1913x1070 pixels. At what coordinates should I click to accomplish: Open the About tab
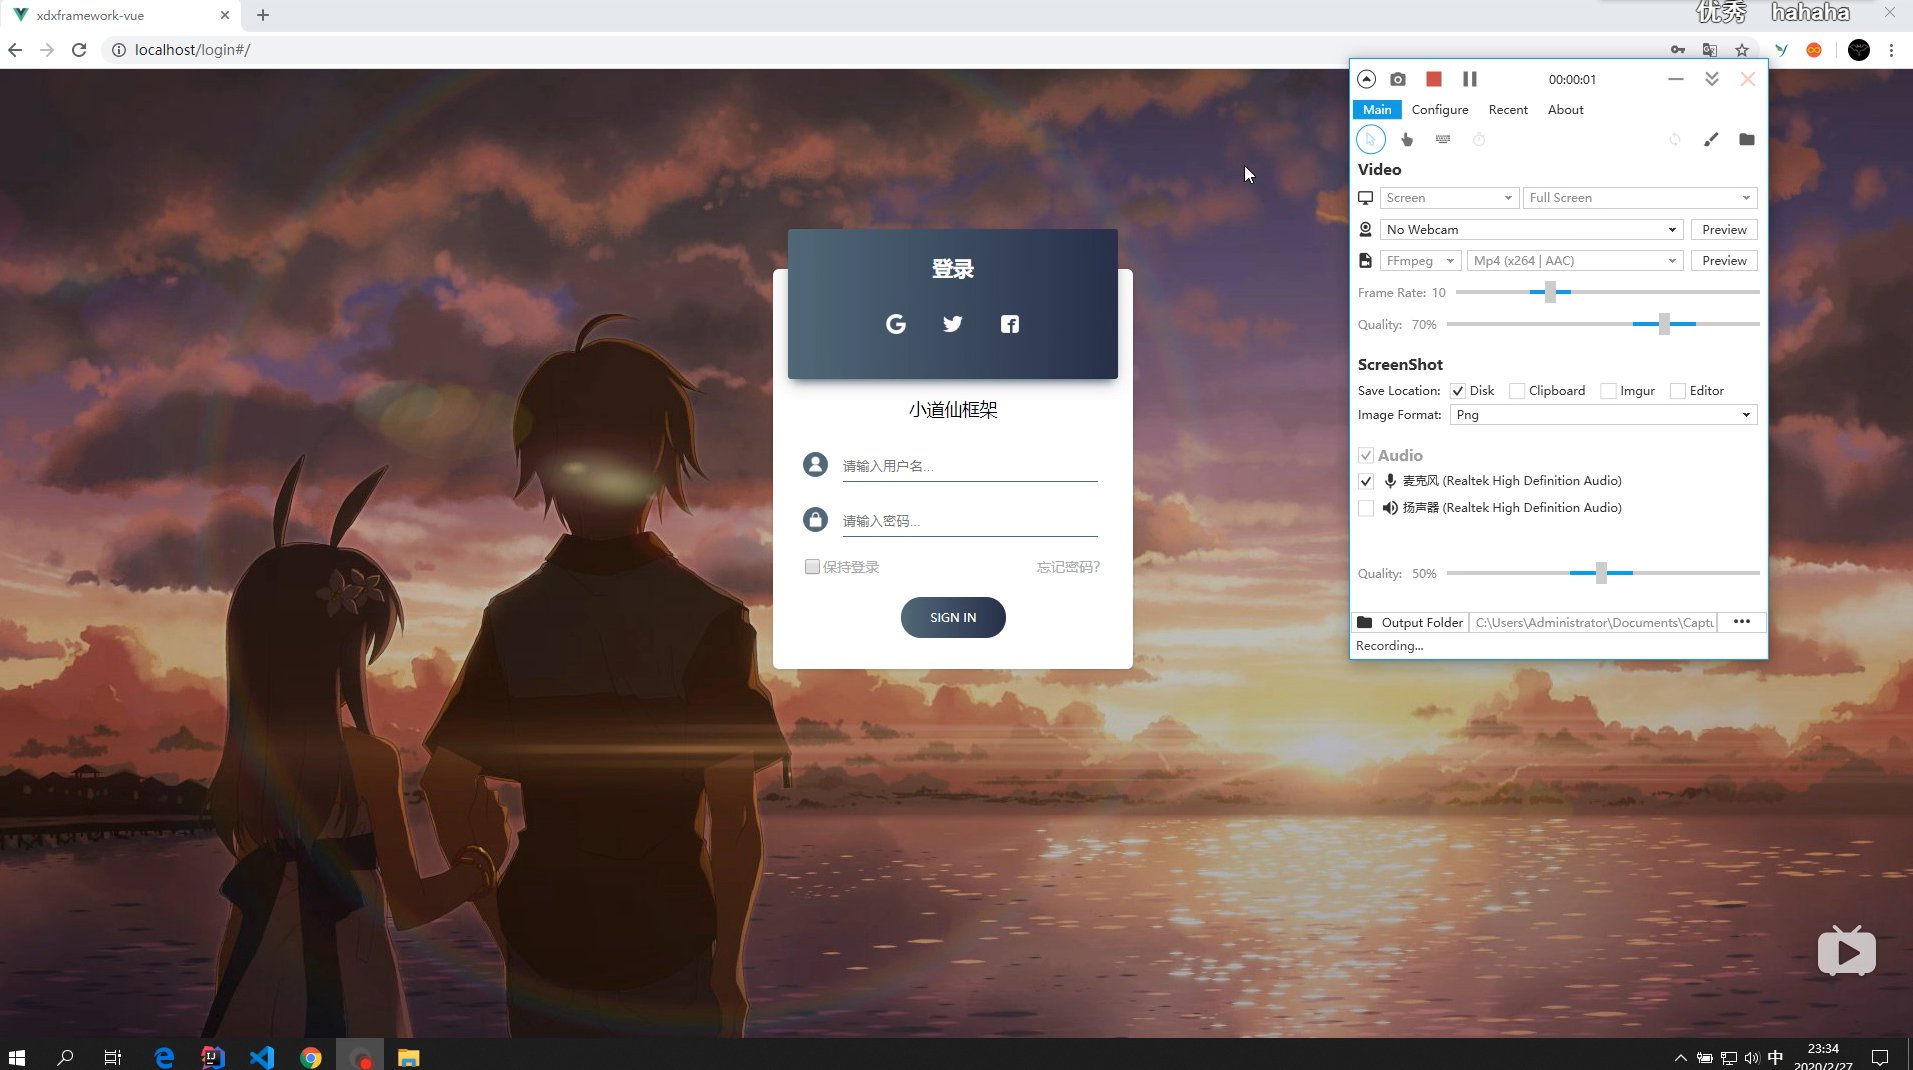point(1565,110)
